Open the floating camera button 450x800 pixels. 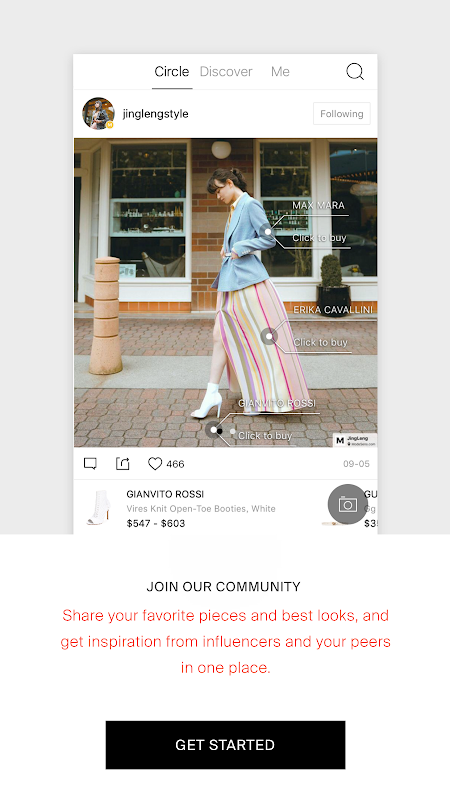click(347, 504)
